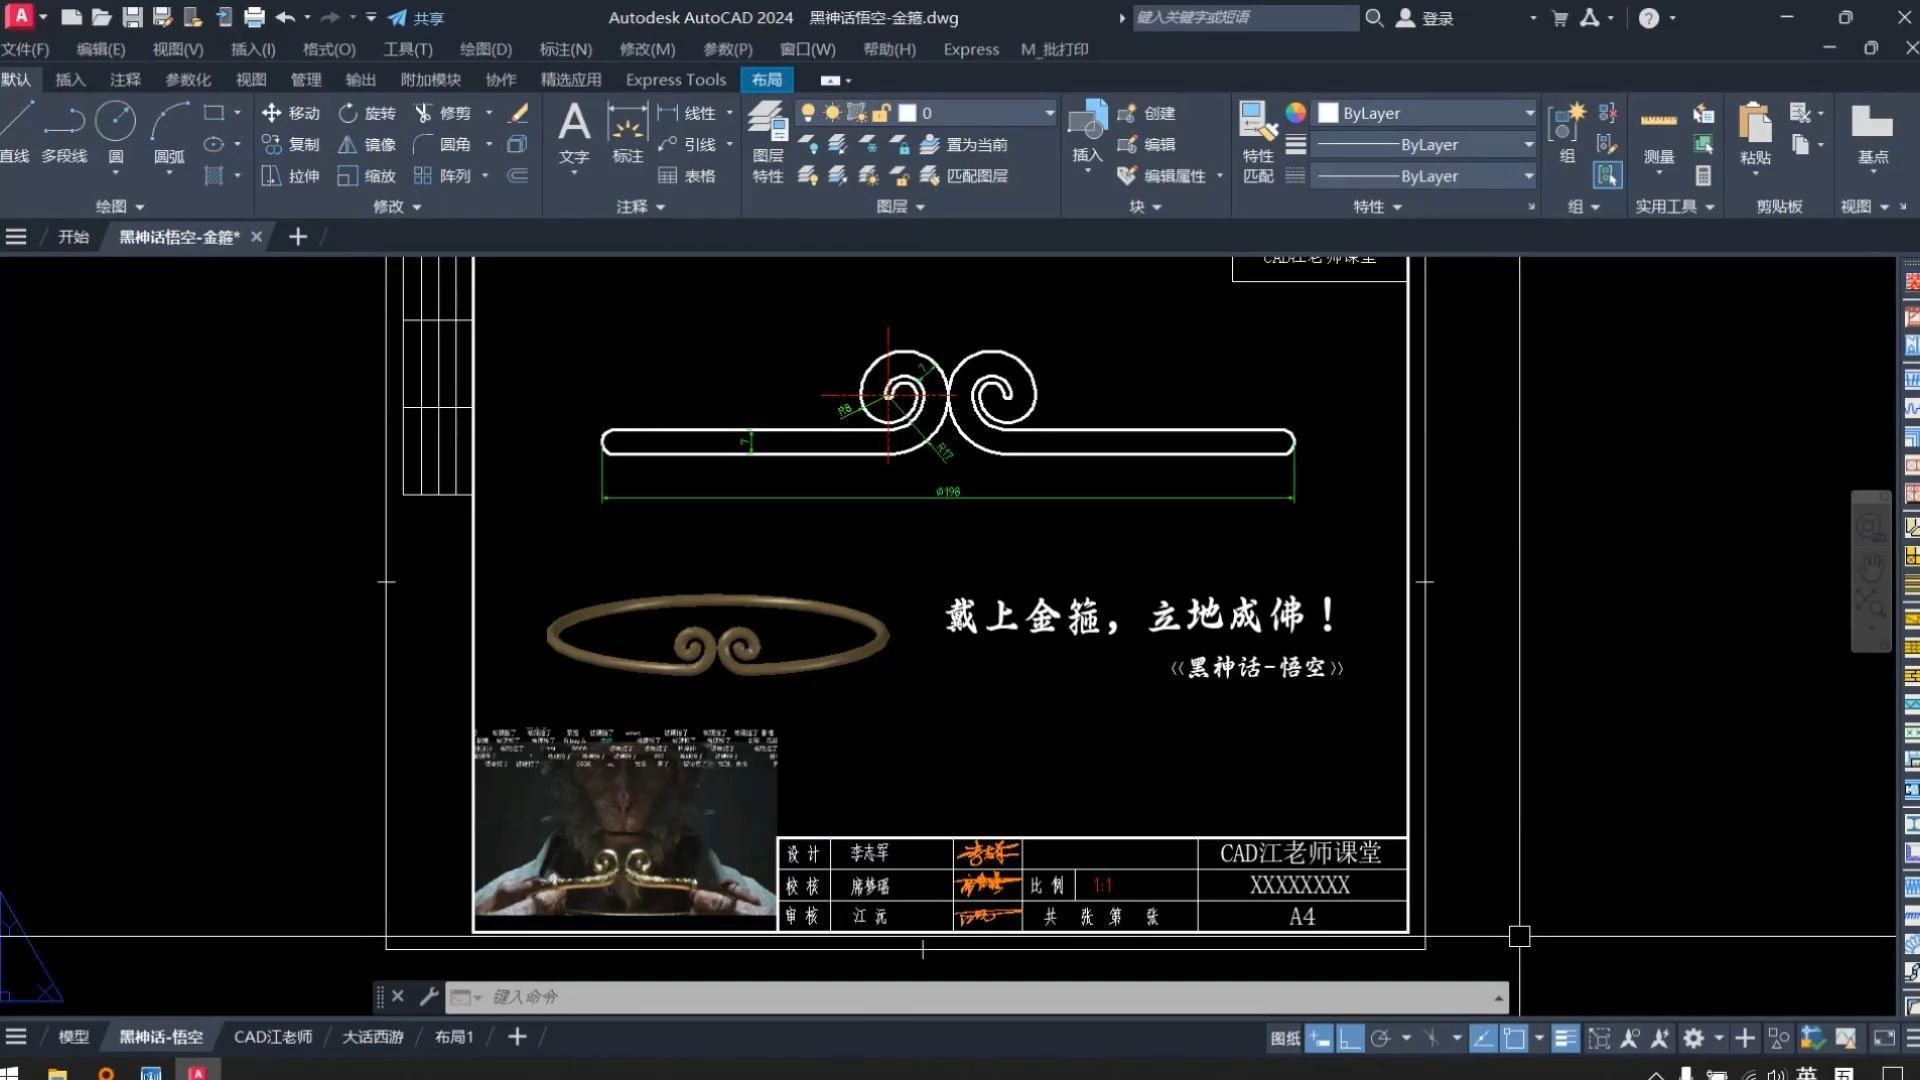Screen dimensions: 1920x1080
Task: Switch to the 模型 (Model) layout tab
Action: (x=73, y=1037)
